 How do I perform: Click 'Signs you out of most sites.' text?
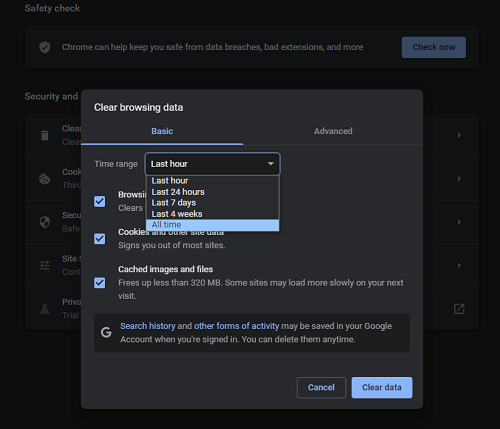point(172,245)
